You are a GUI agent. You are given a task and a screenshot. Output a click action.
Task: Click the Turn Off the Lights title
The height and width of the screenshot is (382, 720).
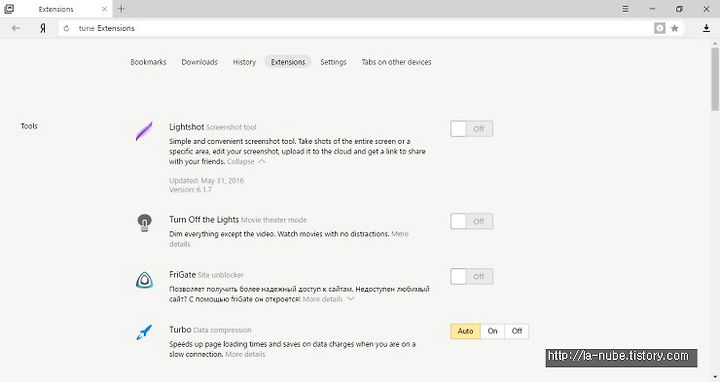click(204, 219)
